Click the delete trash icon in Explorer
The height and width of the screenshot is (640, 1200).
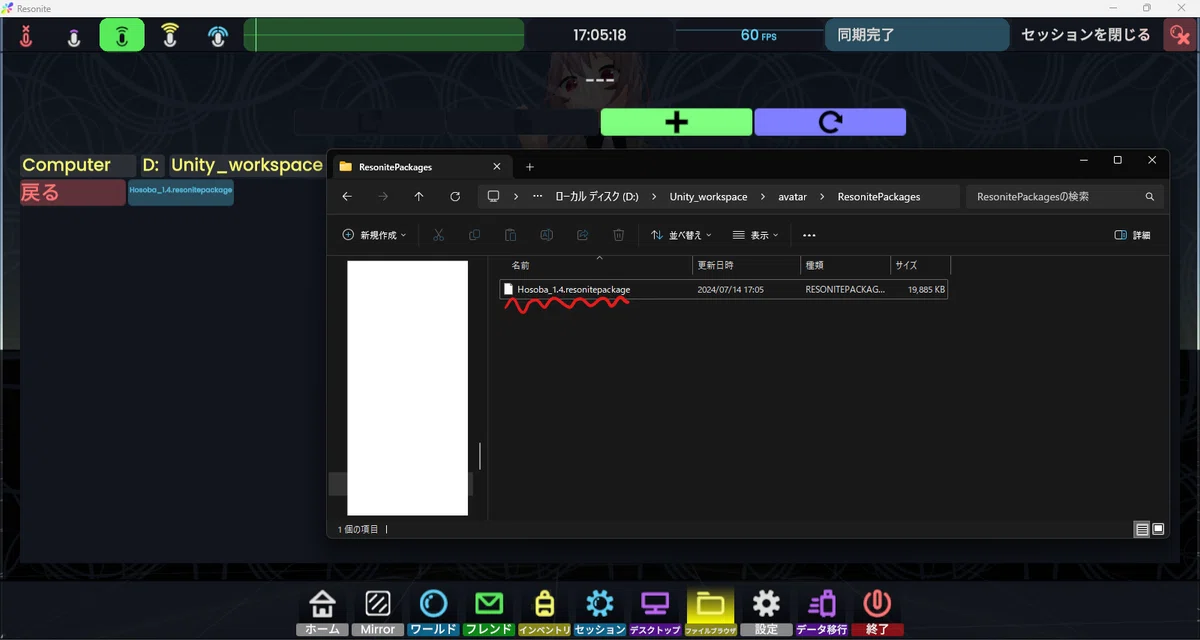(x=619, y=235)
